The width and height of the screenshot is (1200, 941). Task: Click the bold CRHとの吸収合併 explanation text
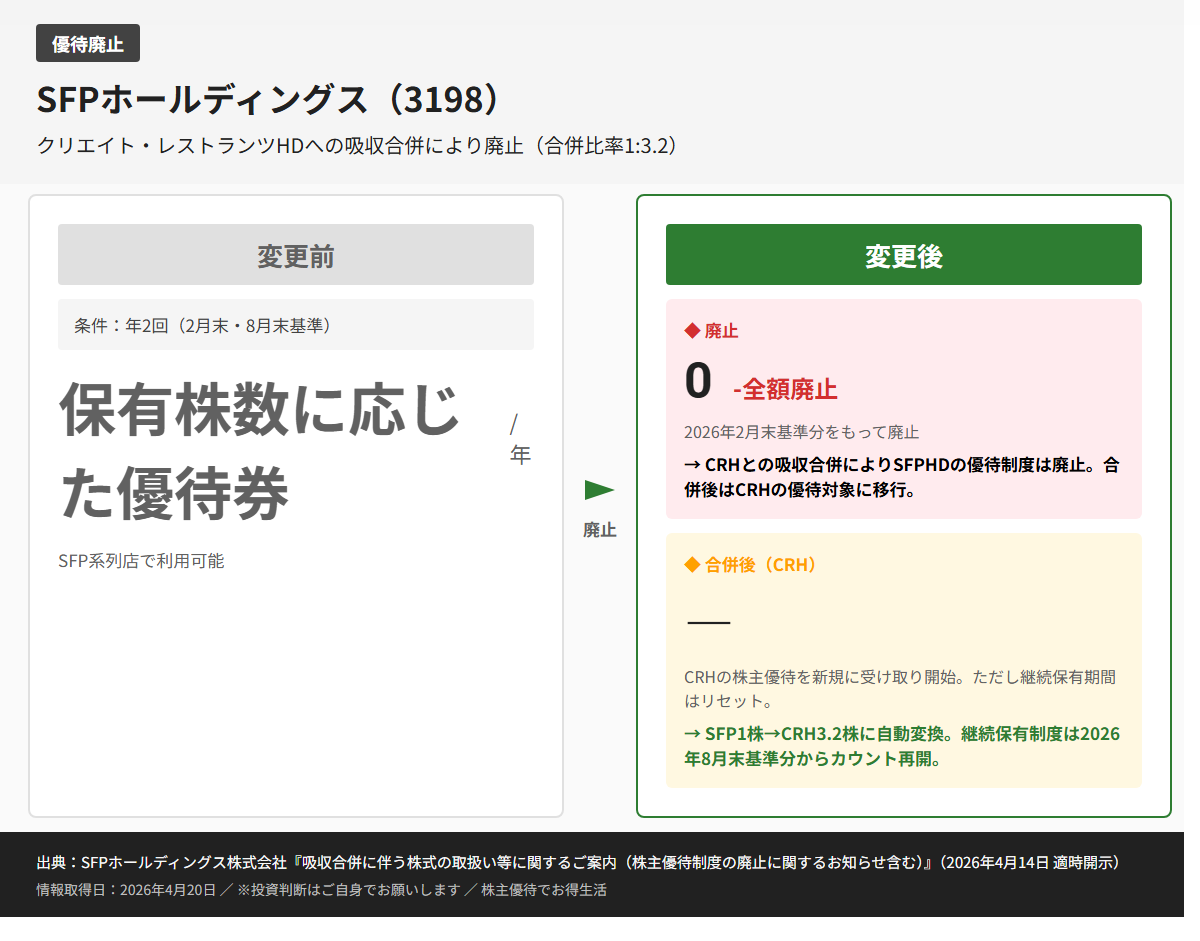point(902,477)
